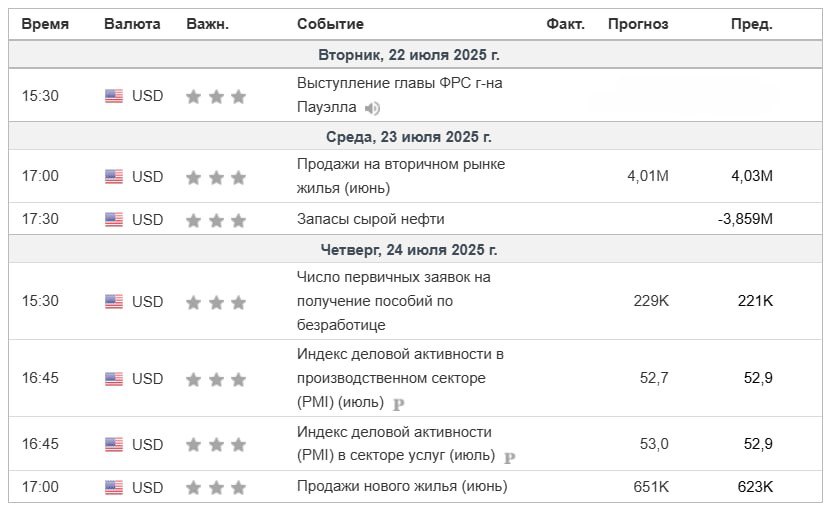Click the preliminary P icon for manufacturing PMI
The height and width of the screenshot is (509, 829).
coord(399,404)
